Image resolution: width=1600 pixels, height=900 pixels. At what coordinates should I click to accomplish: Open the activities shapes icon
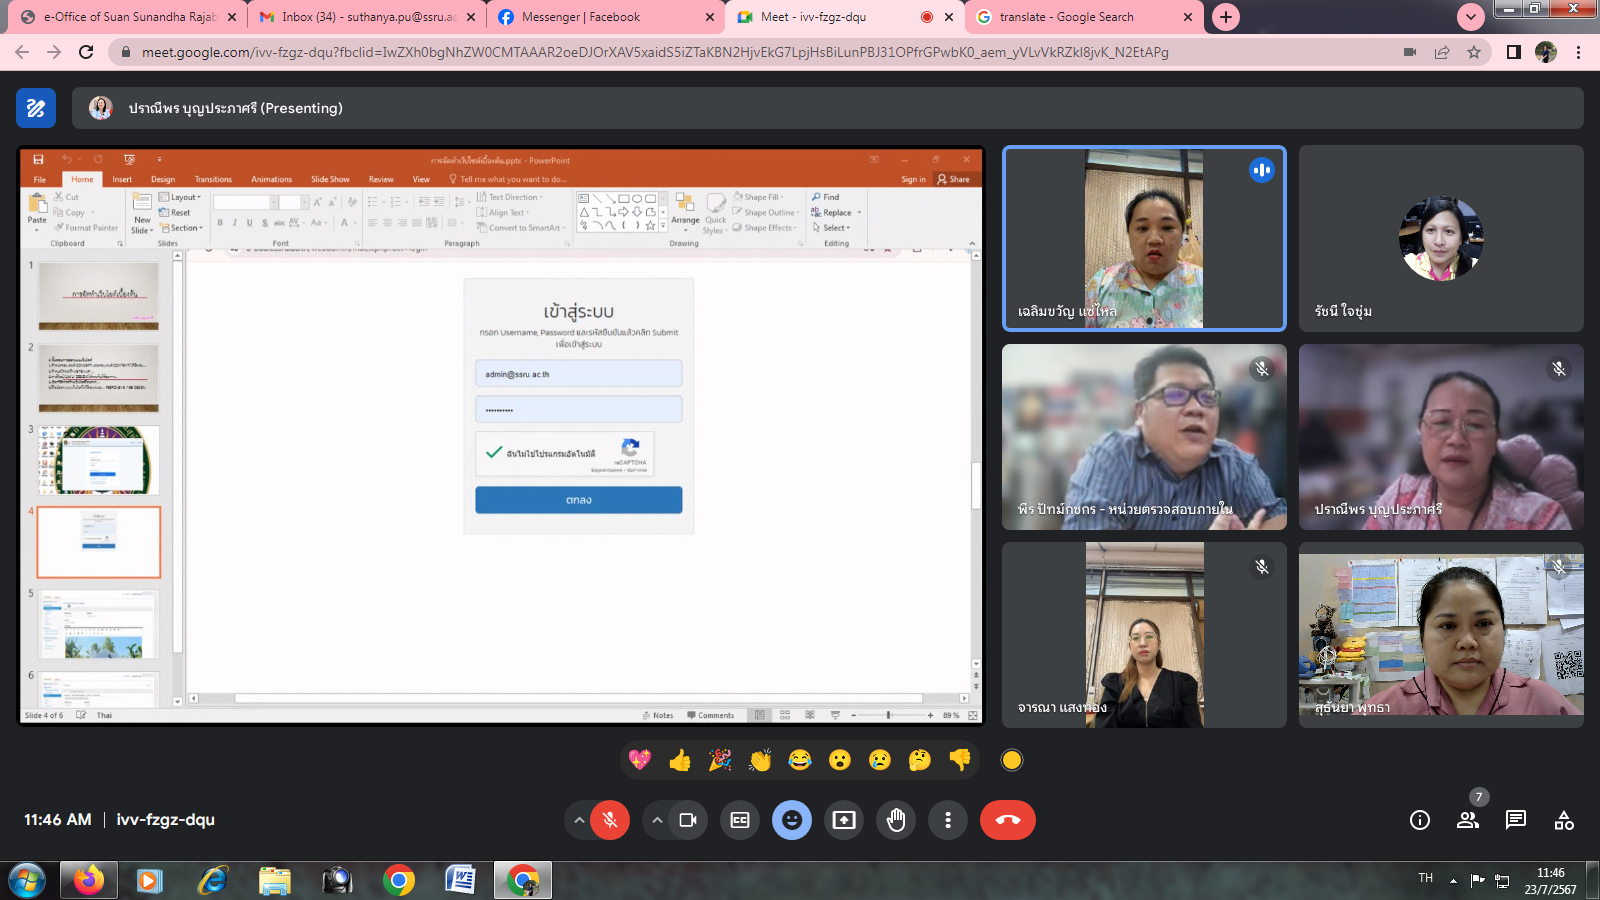point(1564,820)
